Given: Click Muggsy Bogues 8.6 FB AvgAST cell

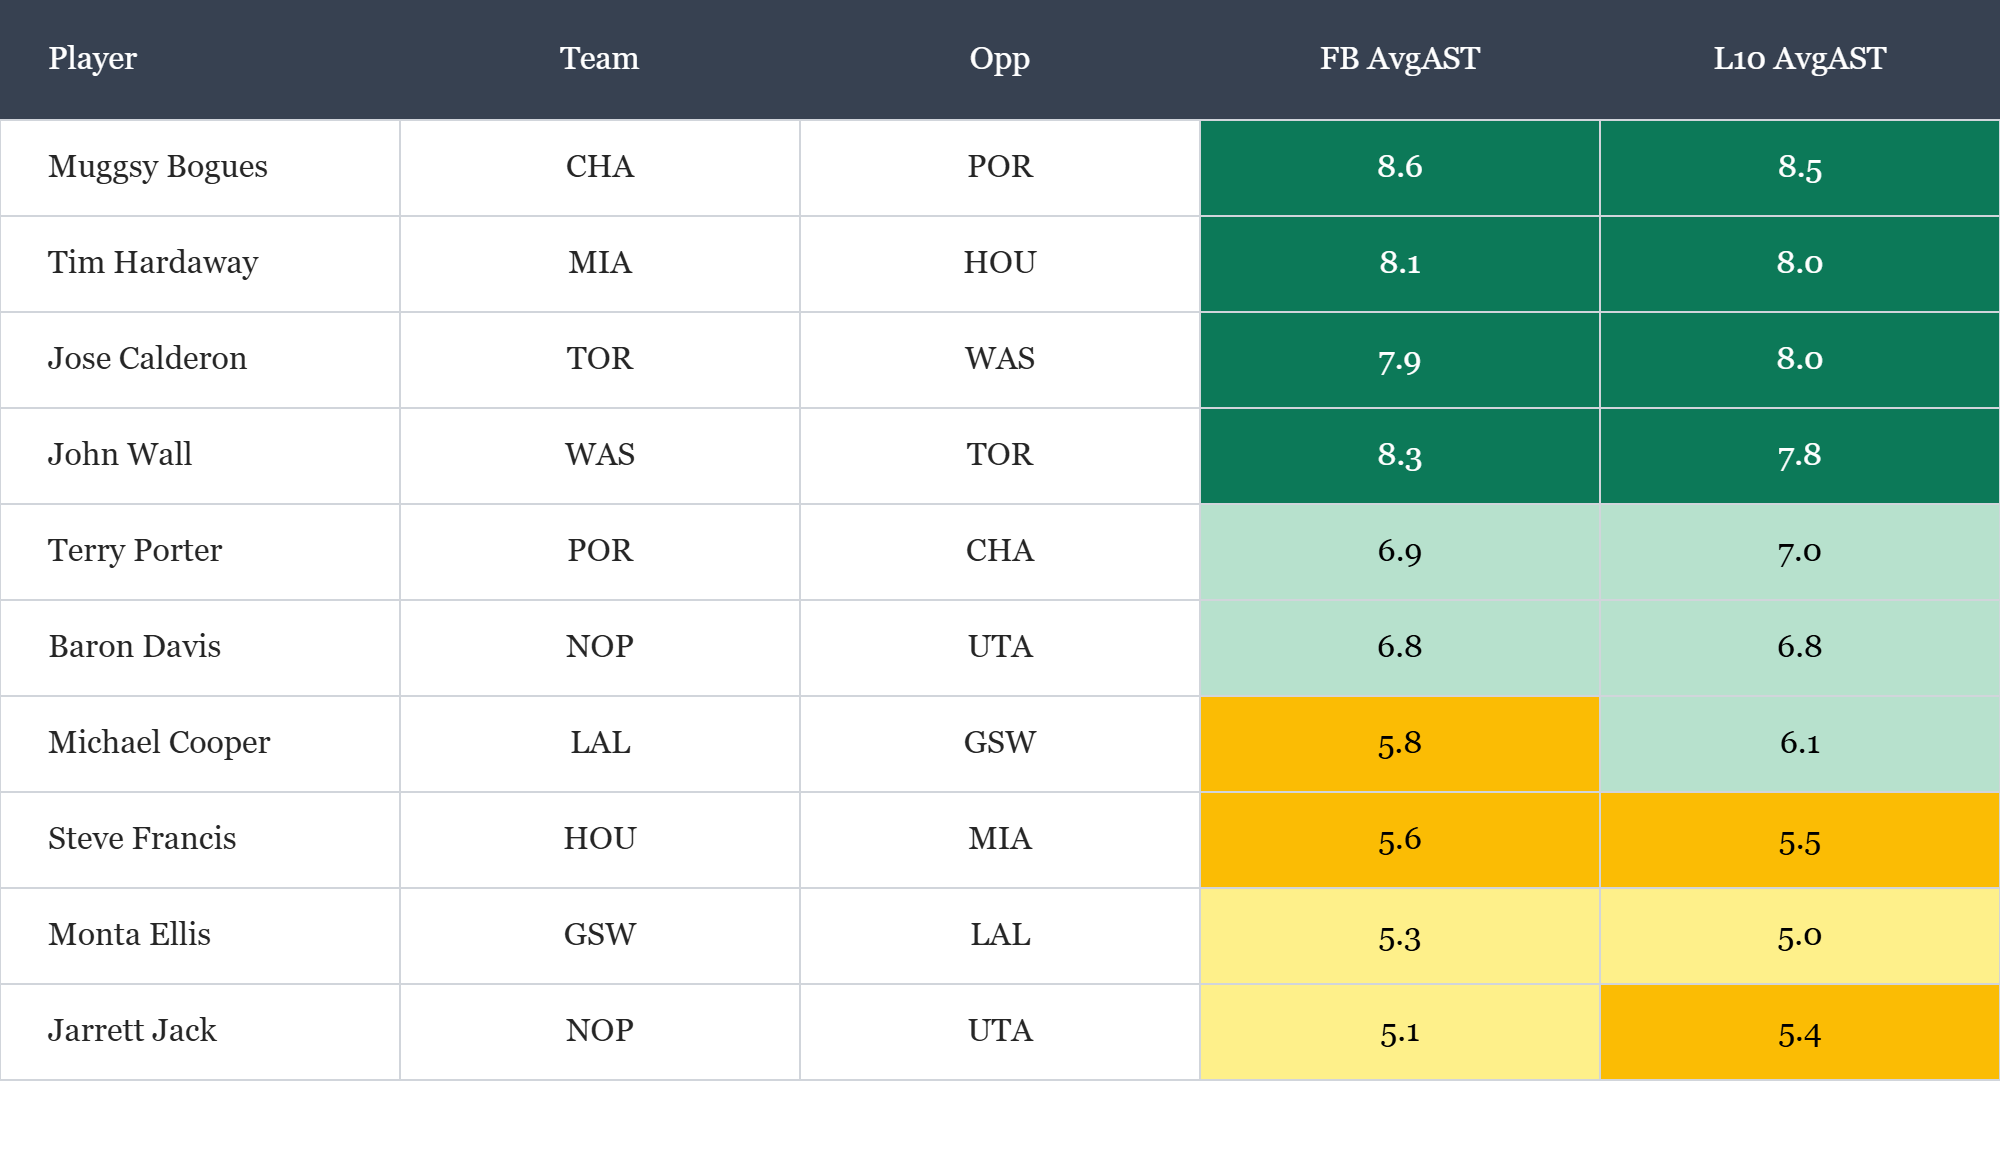Looking at the screenshot, I should click(1399, 167).
